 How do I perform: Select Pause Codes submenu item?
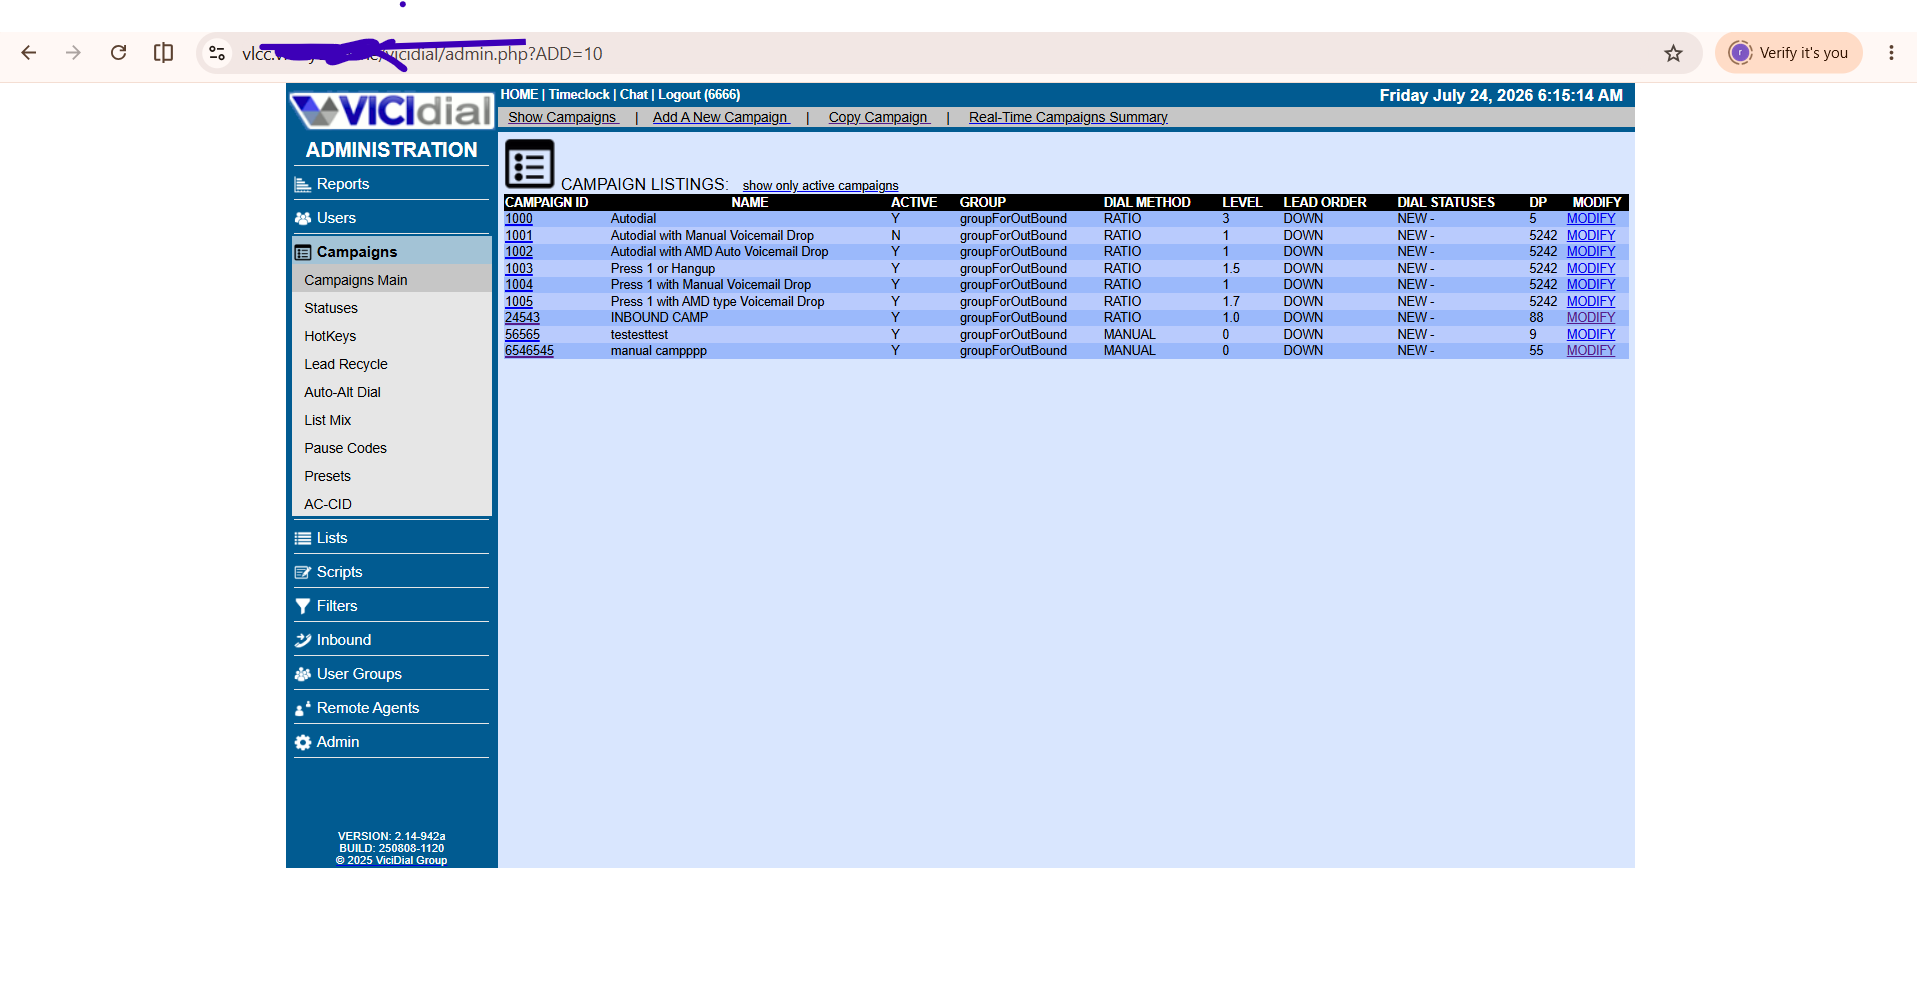tap(345, 448)
